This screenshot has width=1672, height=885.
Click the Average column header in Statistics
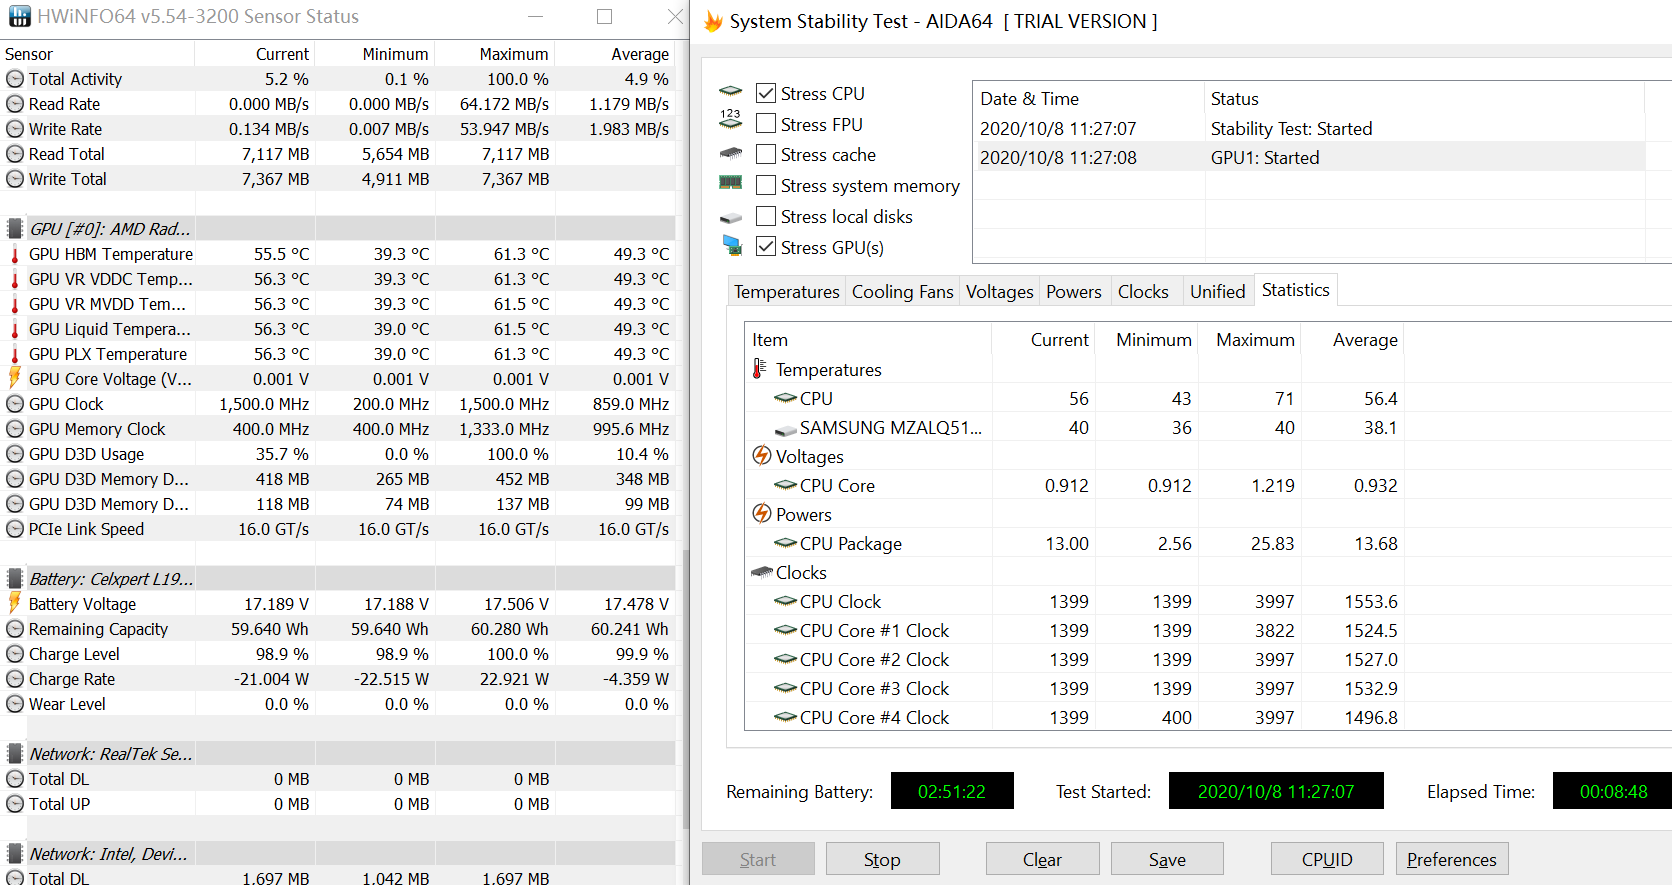1350,340
